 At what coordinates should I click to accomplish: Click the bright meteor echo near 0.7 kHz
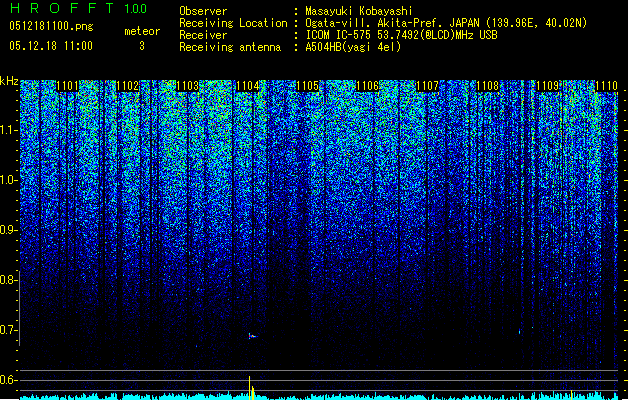pyautogui.click(x=252, y=336)
